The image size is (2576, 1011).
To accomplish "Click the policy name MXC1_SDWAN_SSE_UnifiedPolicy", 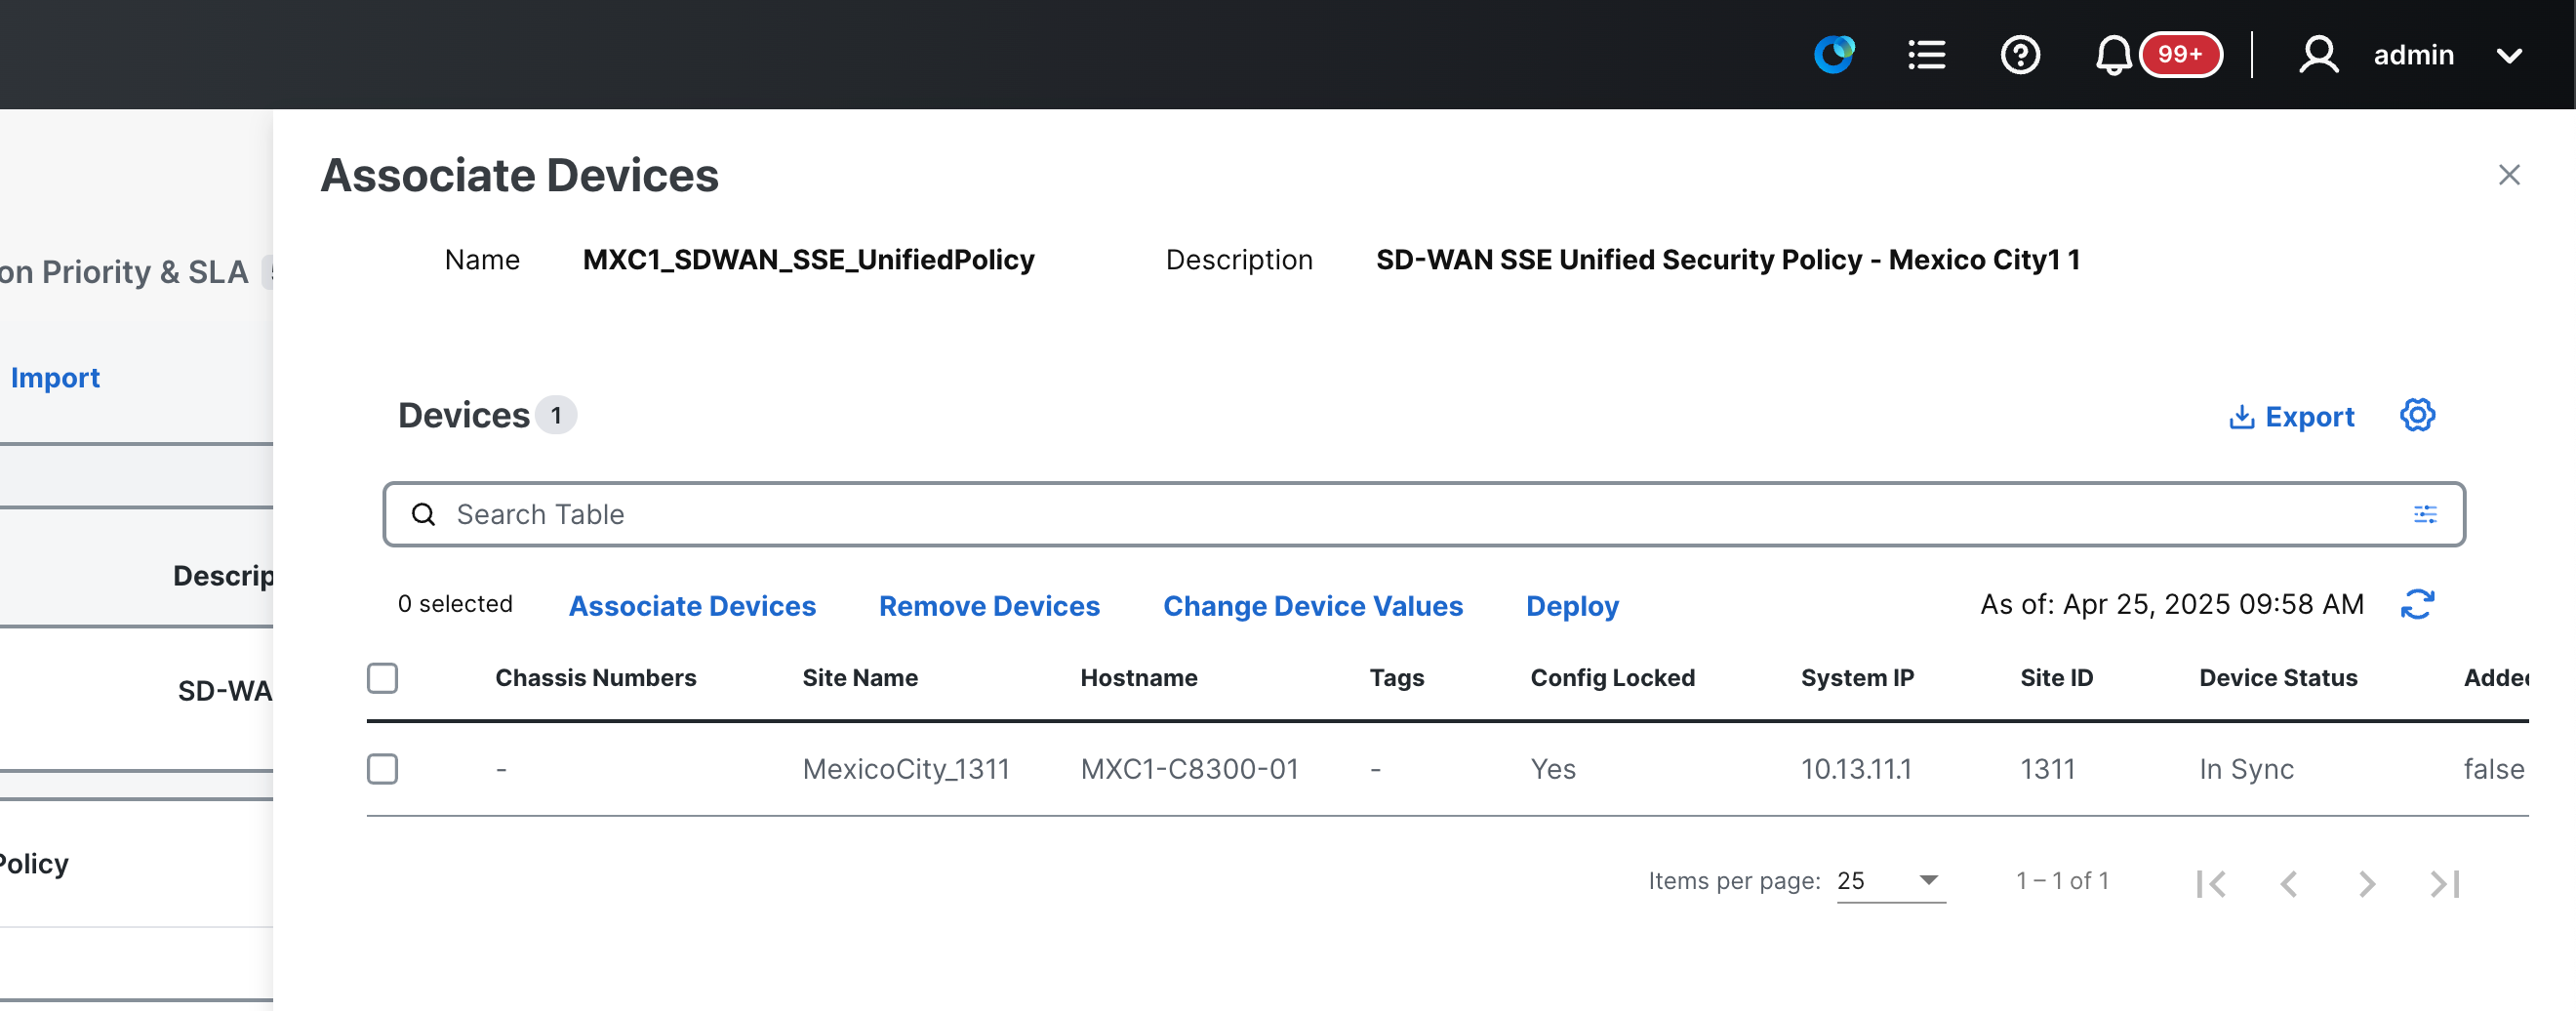I will [808, 259].
